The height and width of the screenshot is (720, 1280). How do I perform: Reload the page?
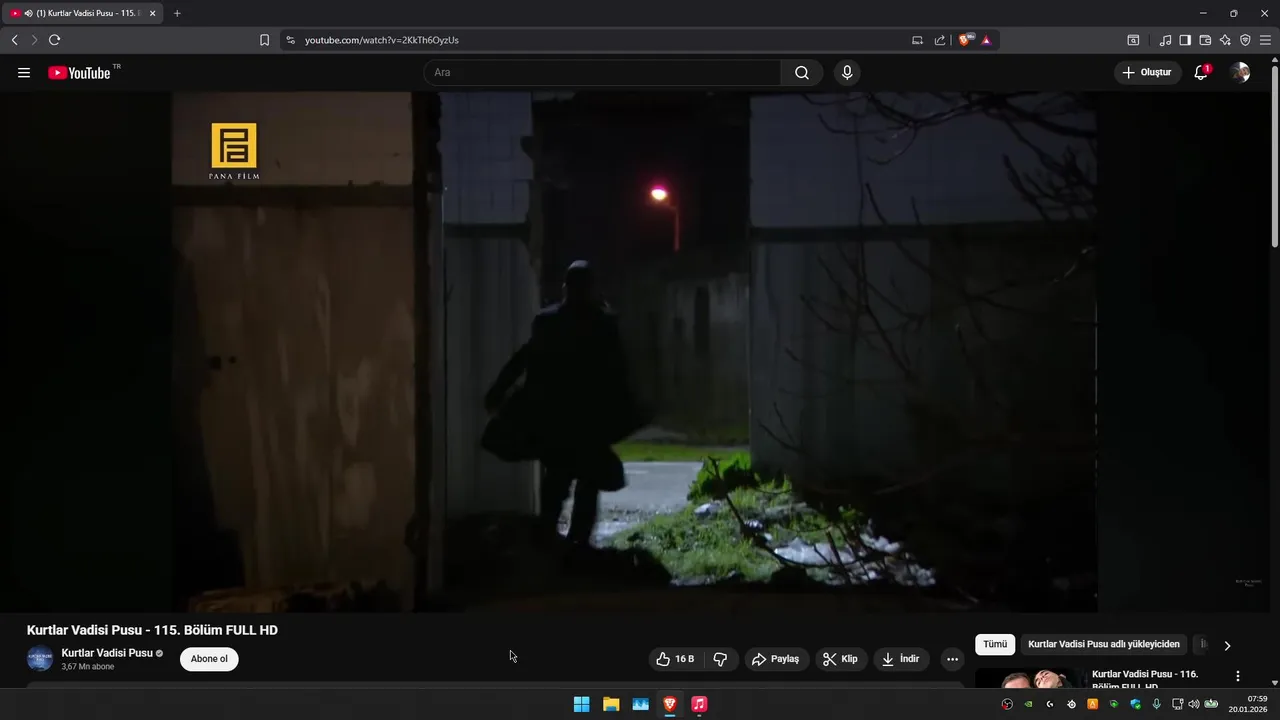(x=54, y=40)
